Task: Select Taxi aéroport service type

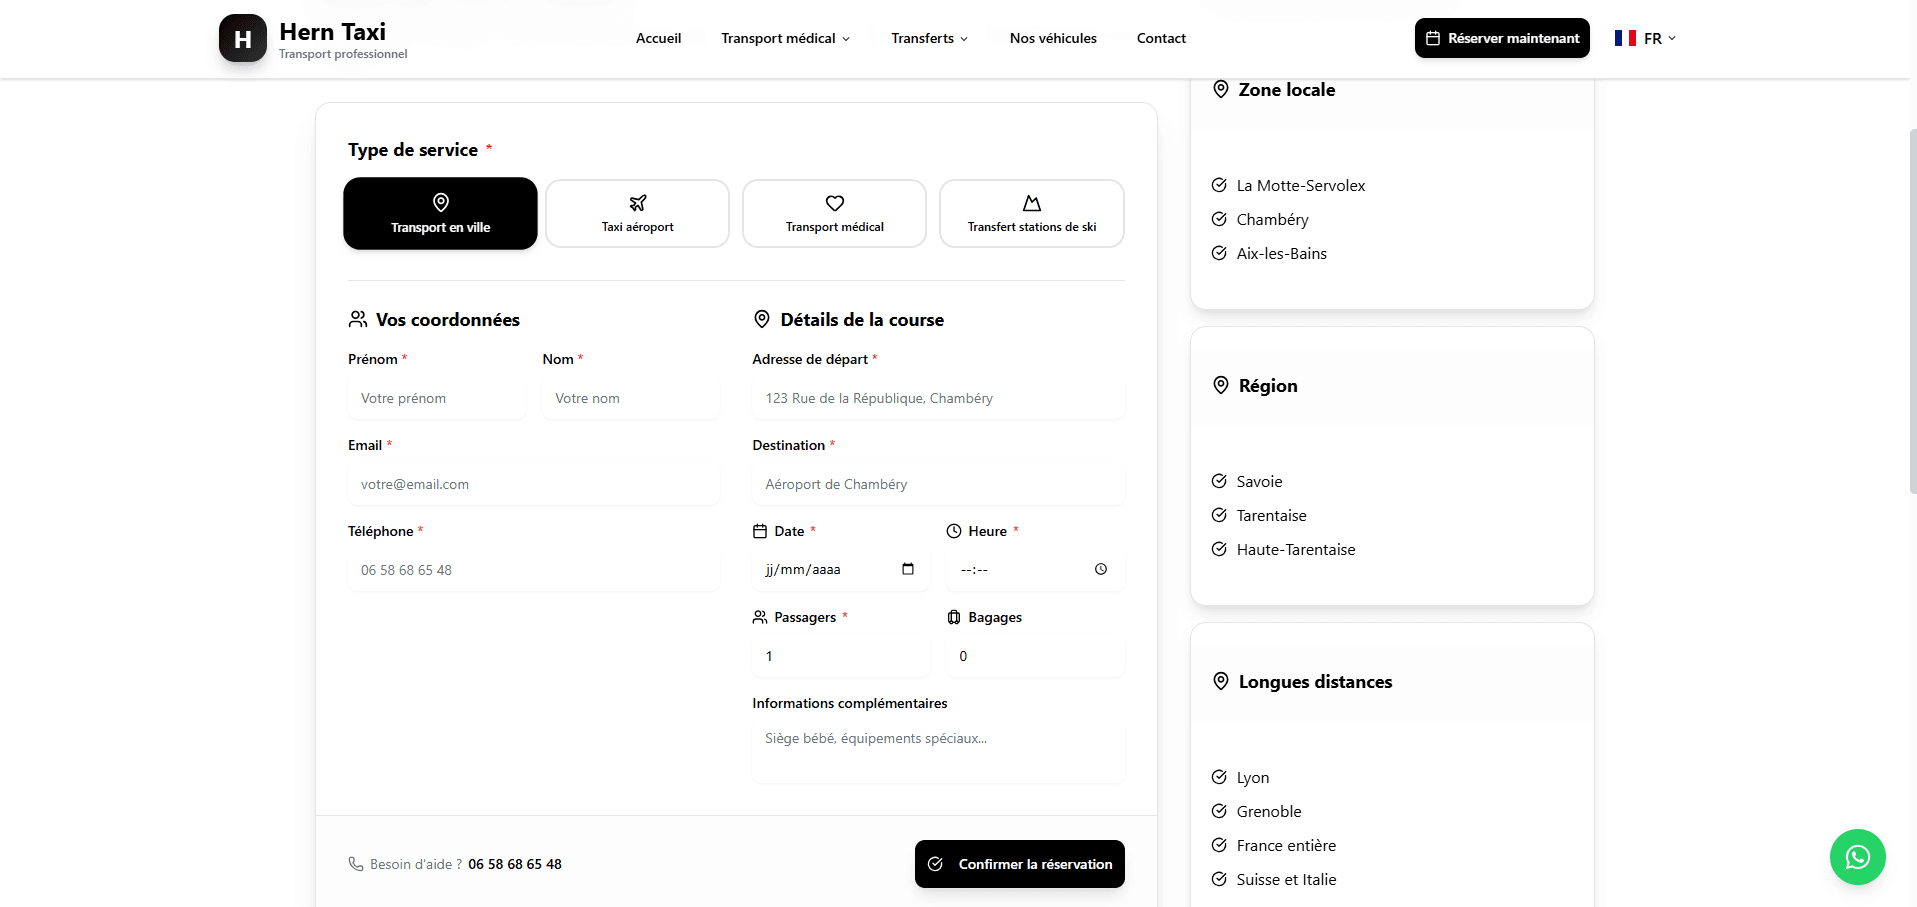Action: 637,214
